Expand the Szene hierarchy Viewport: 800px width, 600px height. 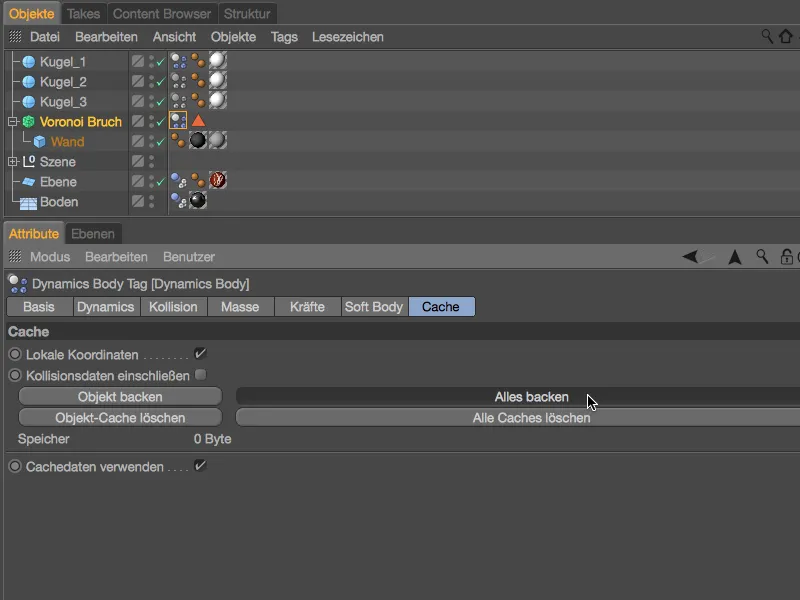click(x=13, y=162)
